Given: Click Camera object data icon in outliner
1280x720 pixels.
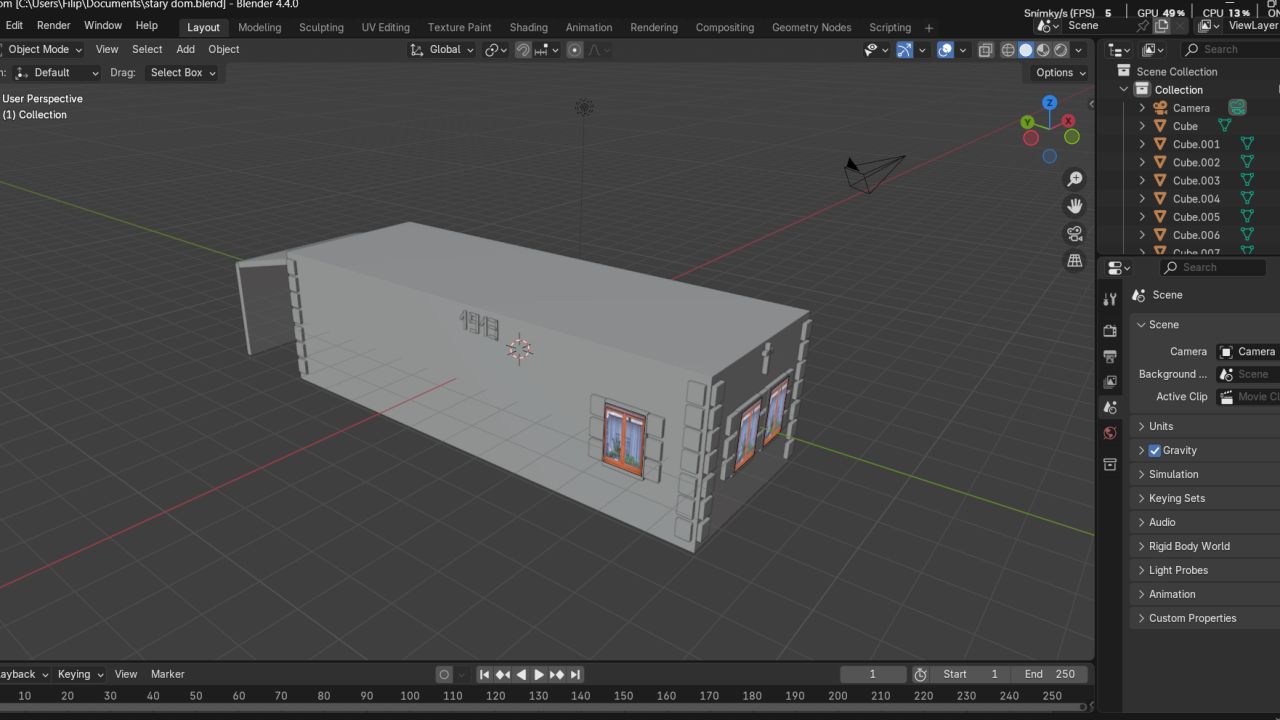Looking at the screenshot, I should [1237, 108].
